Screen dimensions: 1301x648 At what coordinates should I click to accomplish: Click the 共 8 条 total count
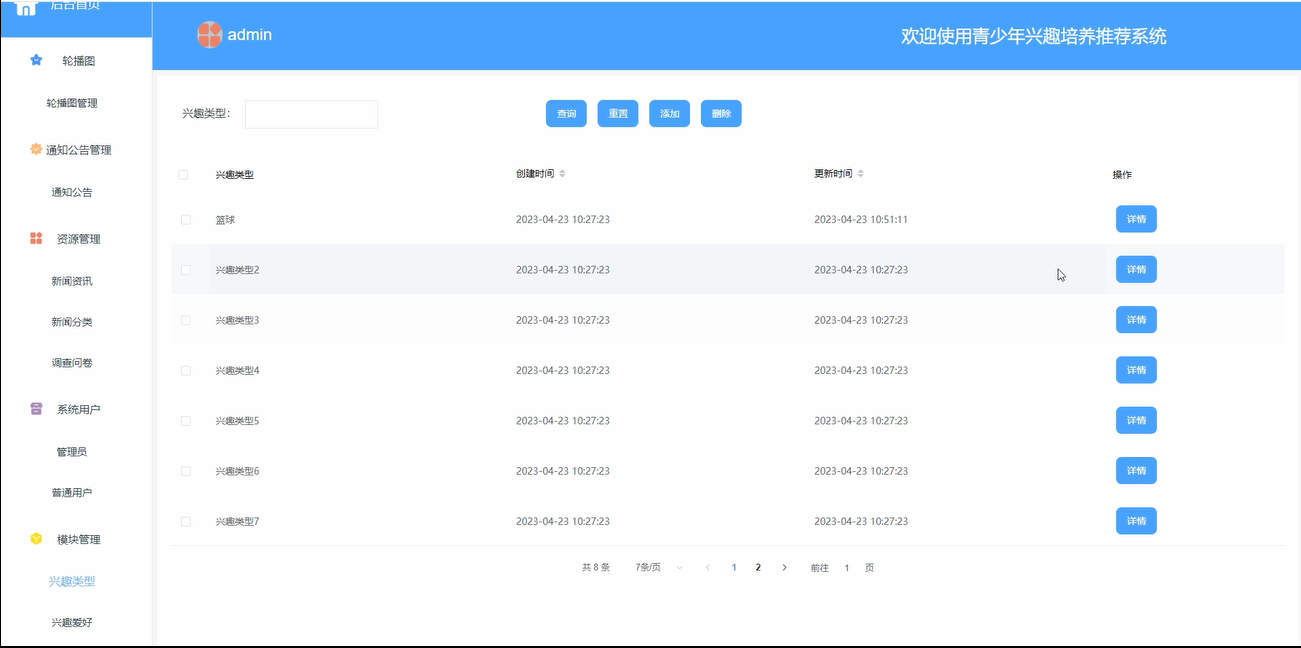(596, 567)
